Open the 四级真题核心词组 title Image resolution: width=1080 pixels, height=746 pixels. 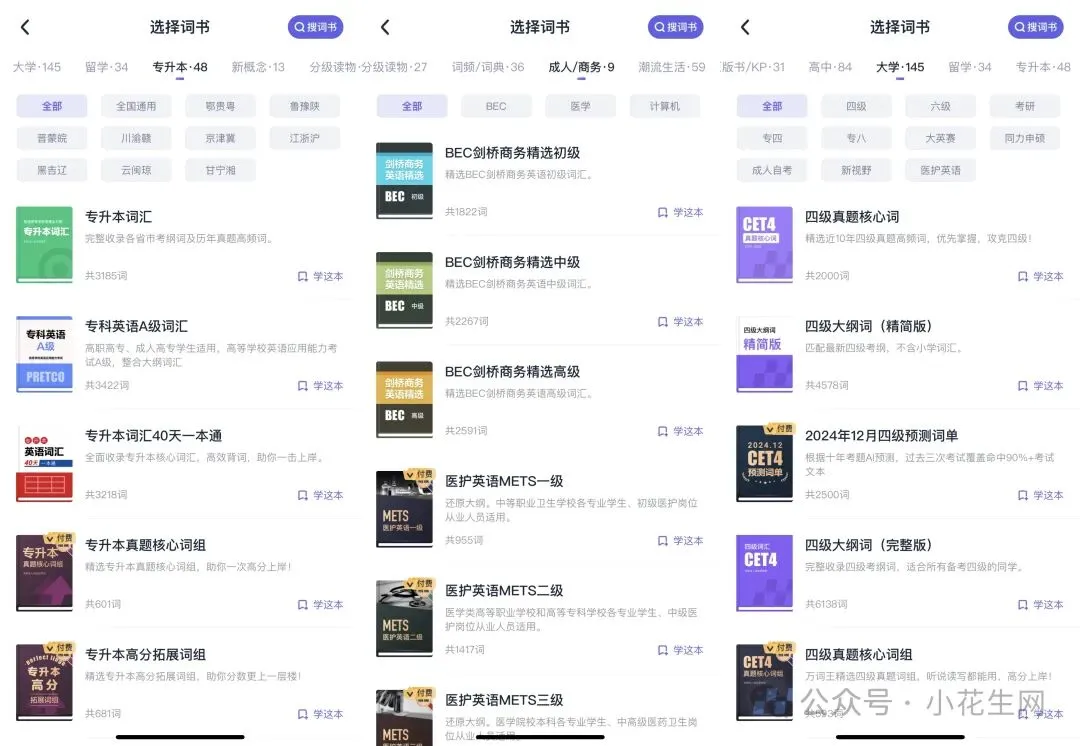point(859,655)
